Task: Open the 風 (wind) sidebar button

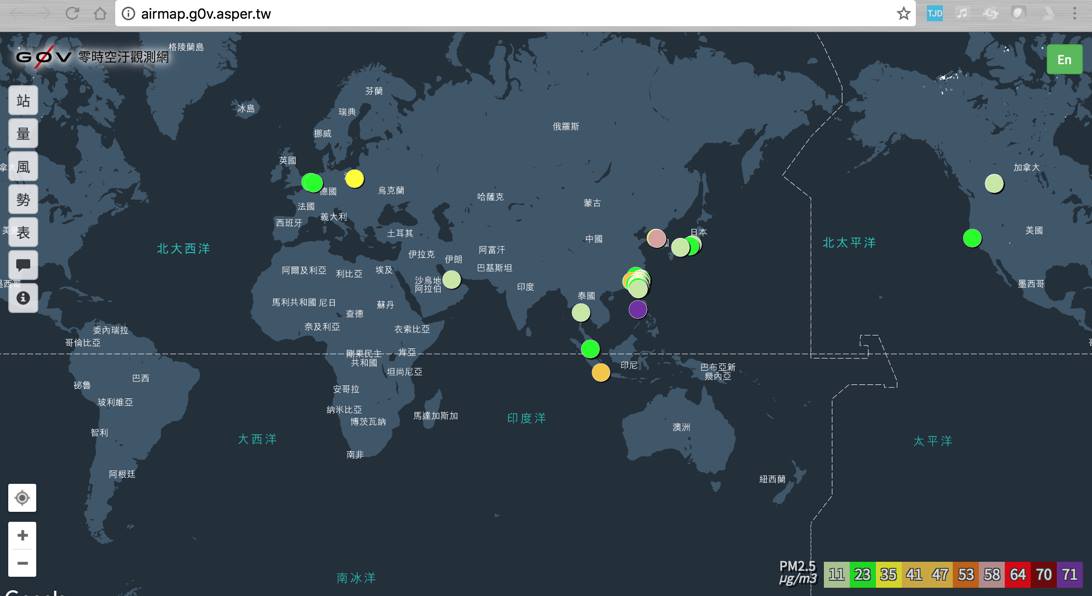Action: [x=23, y=166]
